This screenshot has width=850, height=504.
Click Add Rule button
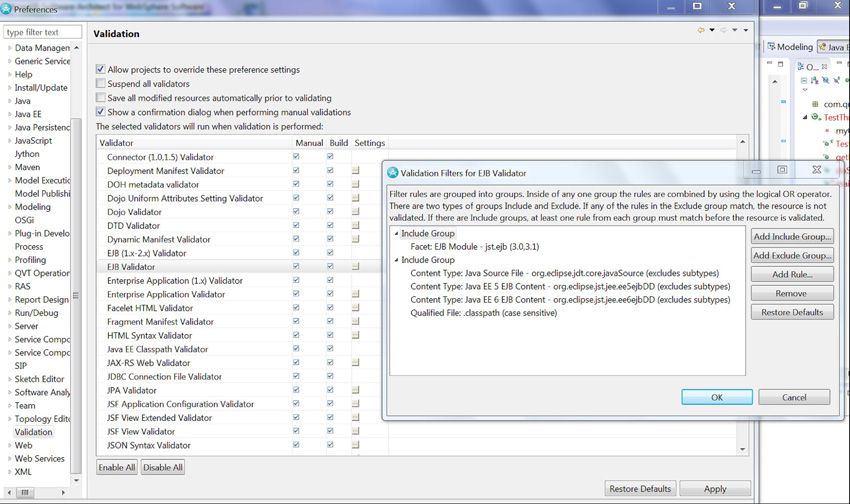click(792, 274)
